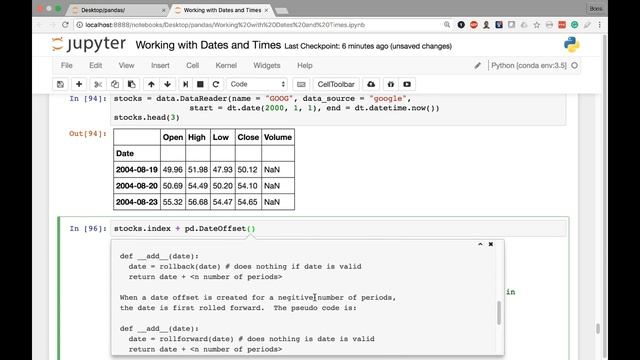Screen dimensions: 640x360
Task: Click the 2004-08-23 index cell
Action: pyautogui.click(x=137, y=202)
